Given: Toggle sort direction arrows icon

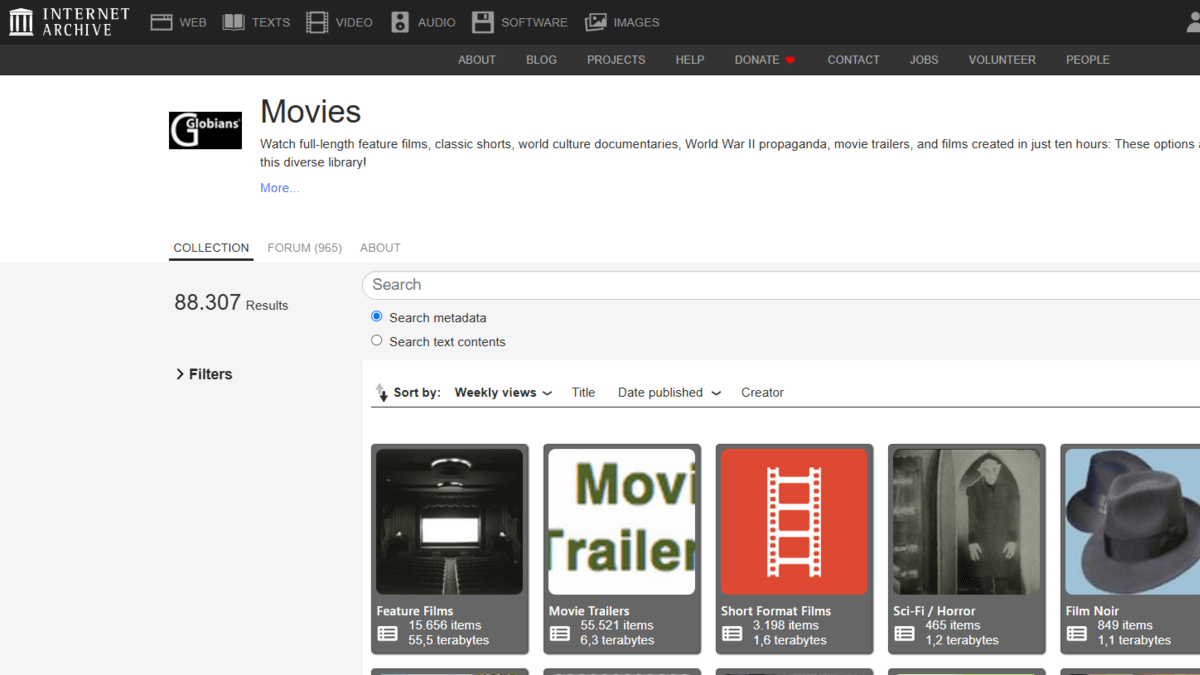Looking at the screenshot, I should [x=381, y=392].
